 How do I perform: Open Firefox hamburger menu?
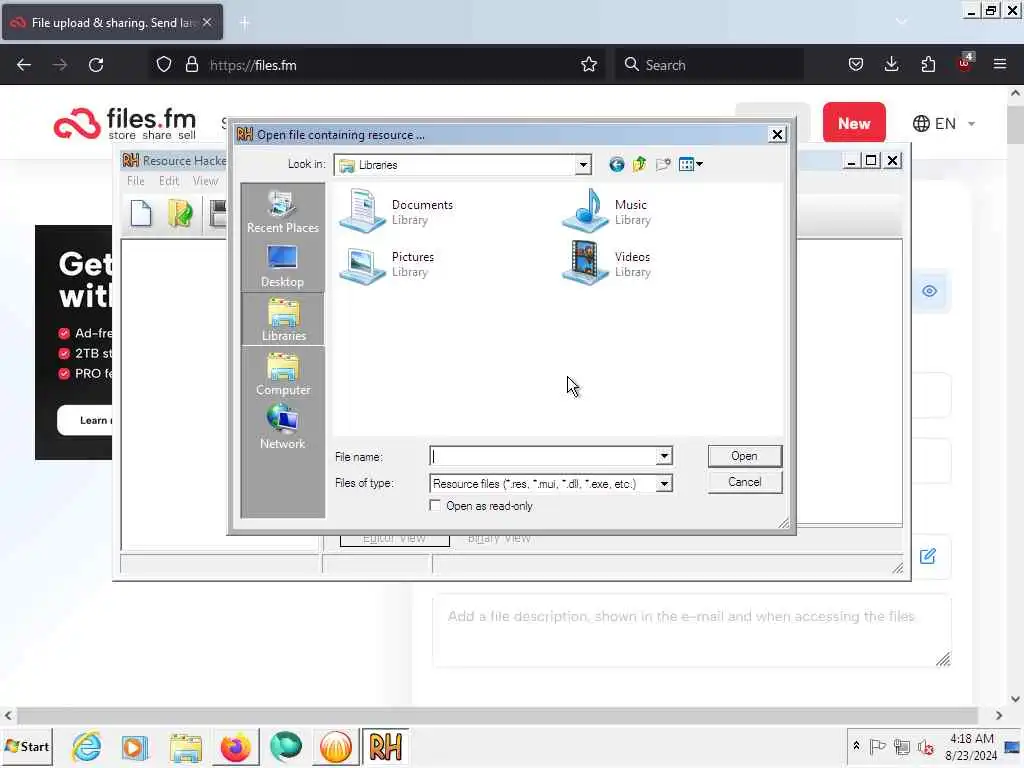[1000, 65]
